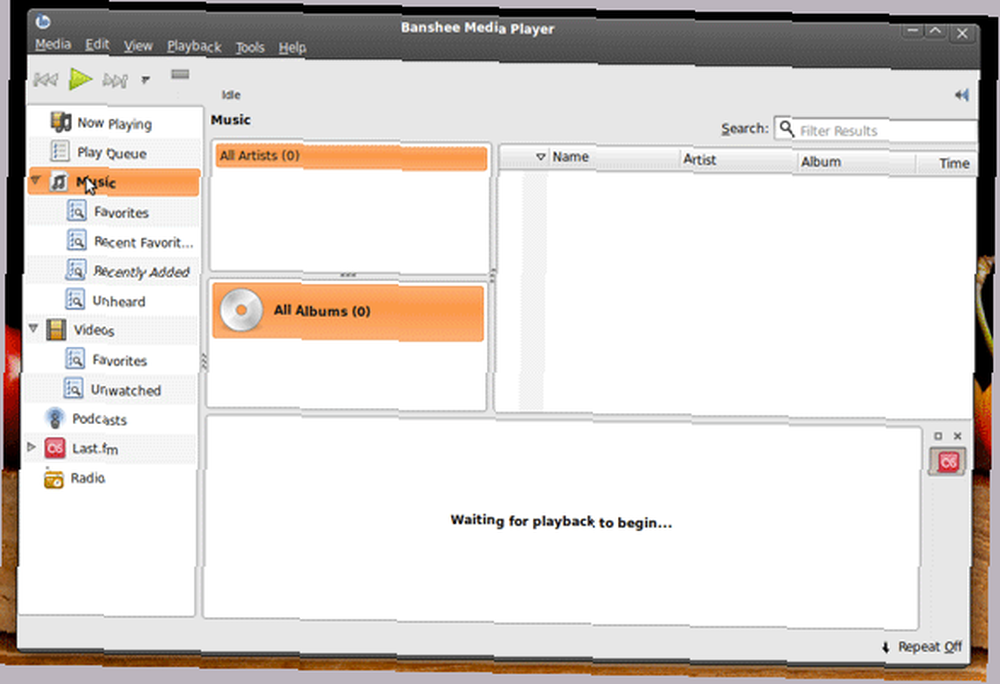Select the Unwatched playlist
Screen dimensions: 1000x684
pyautogui.click(x=126, y=390)
